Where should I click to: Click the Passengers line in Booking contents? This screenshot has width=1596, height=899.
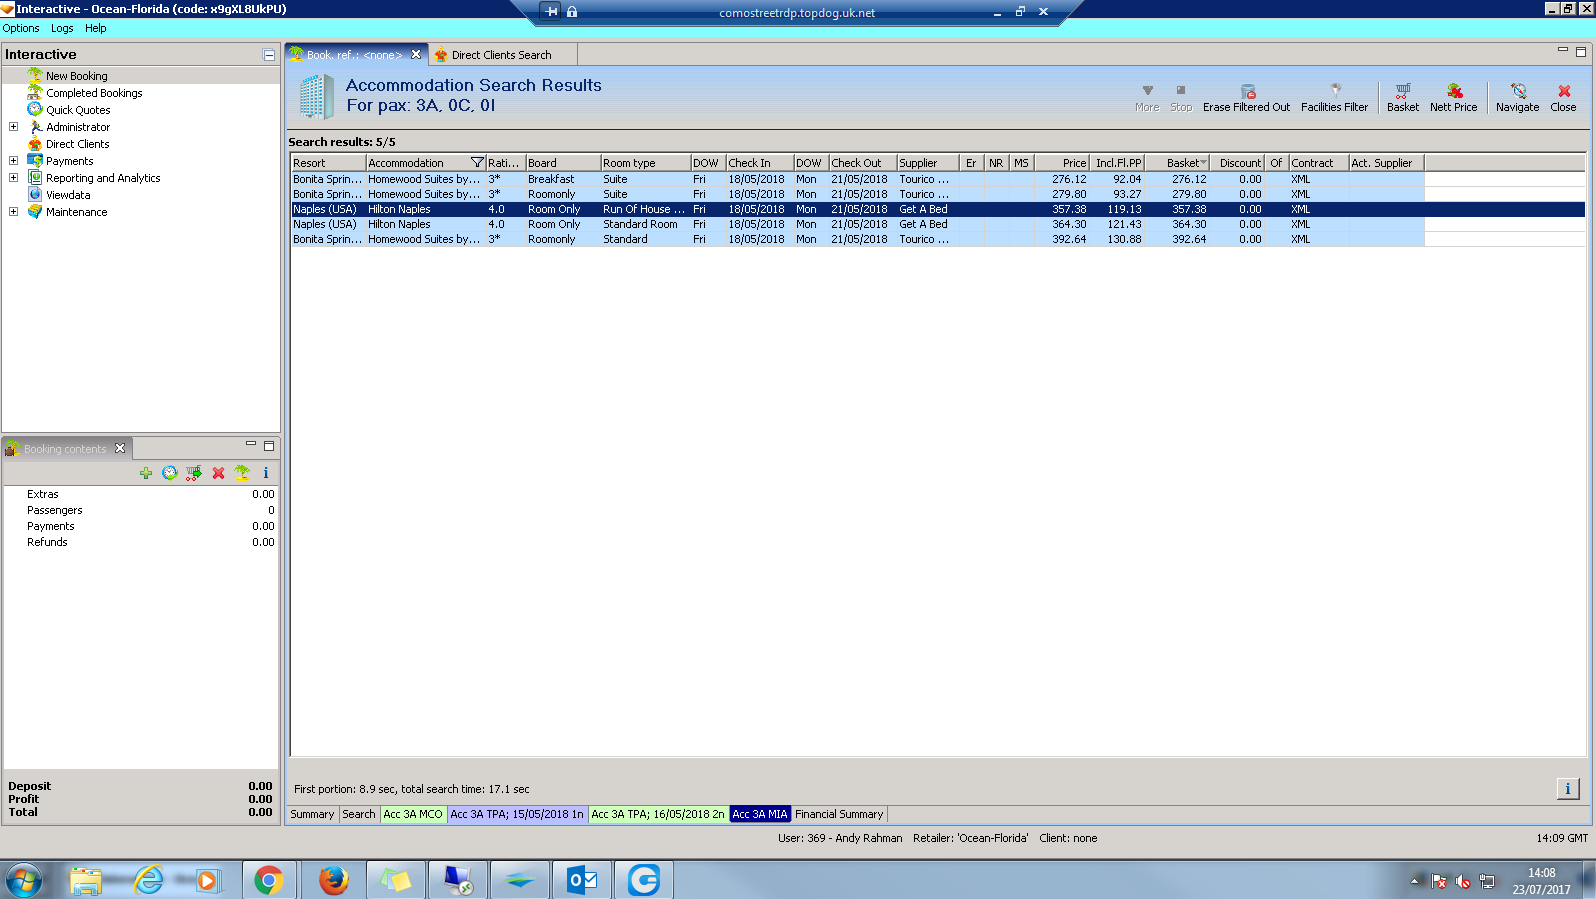click(141, 510)
